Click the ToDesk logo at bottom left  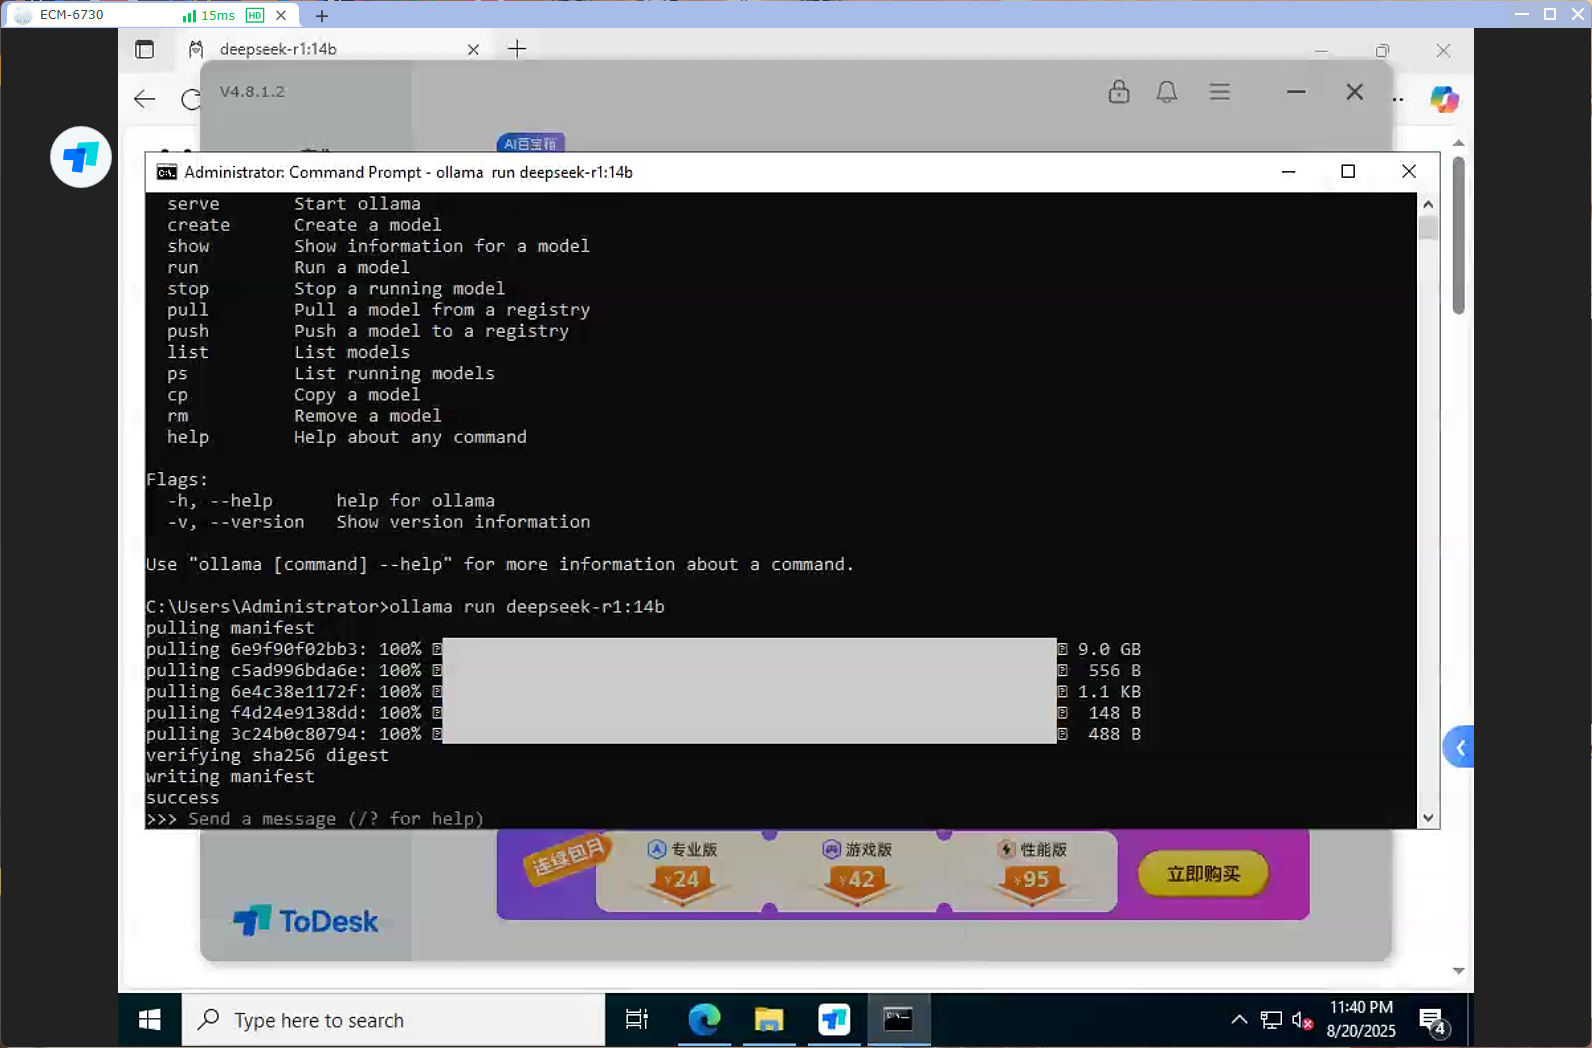[306, 921]
